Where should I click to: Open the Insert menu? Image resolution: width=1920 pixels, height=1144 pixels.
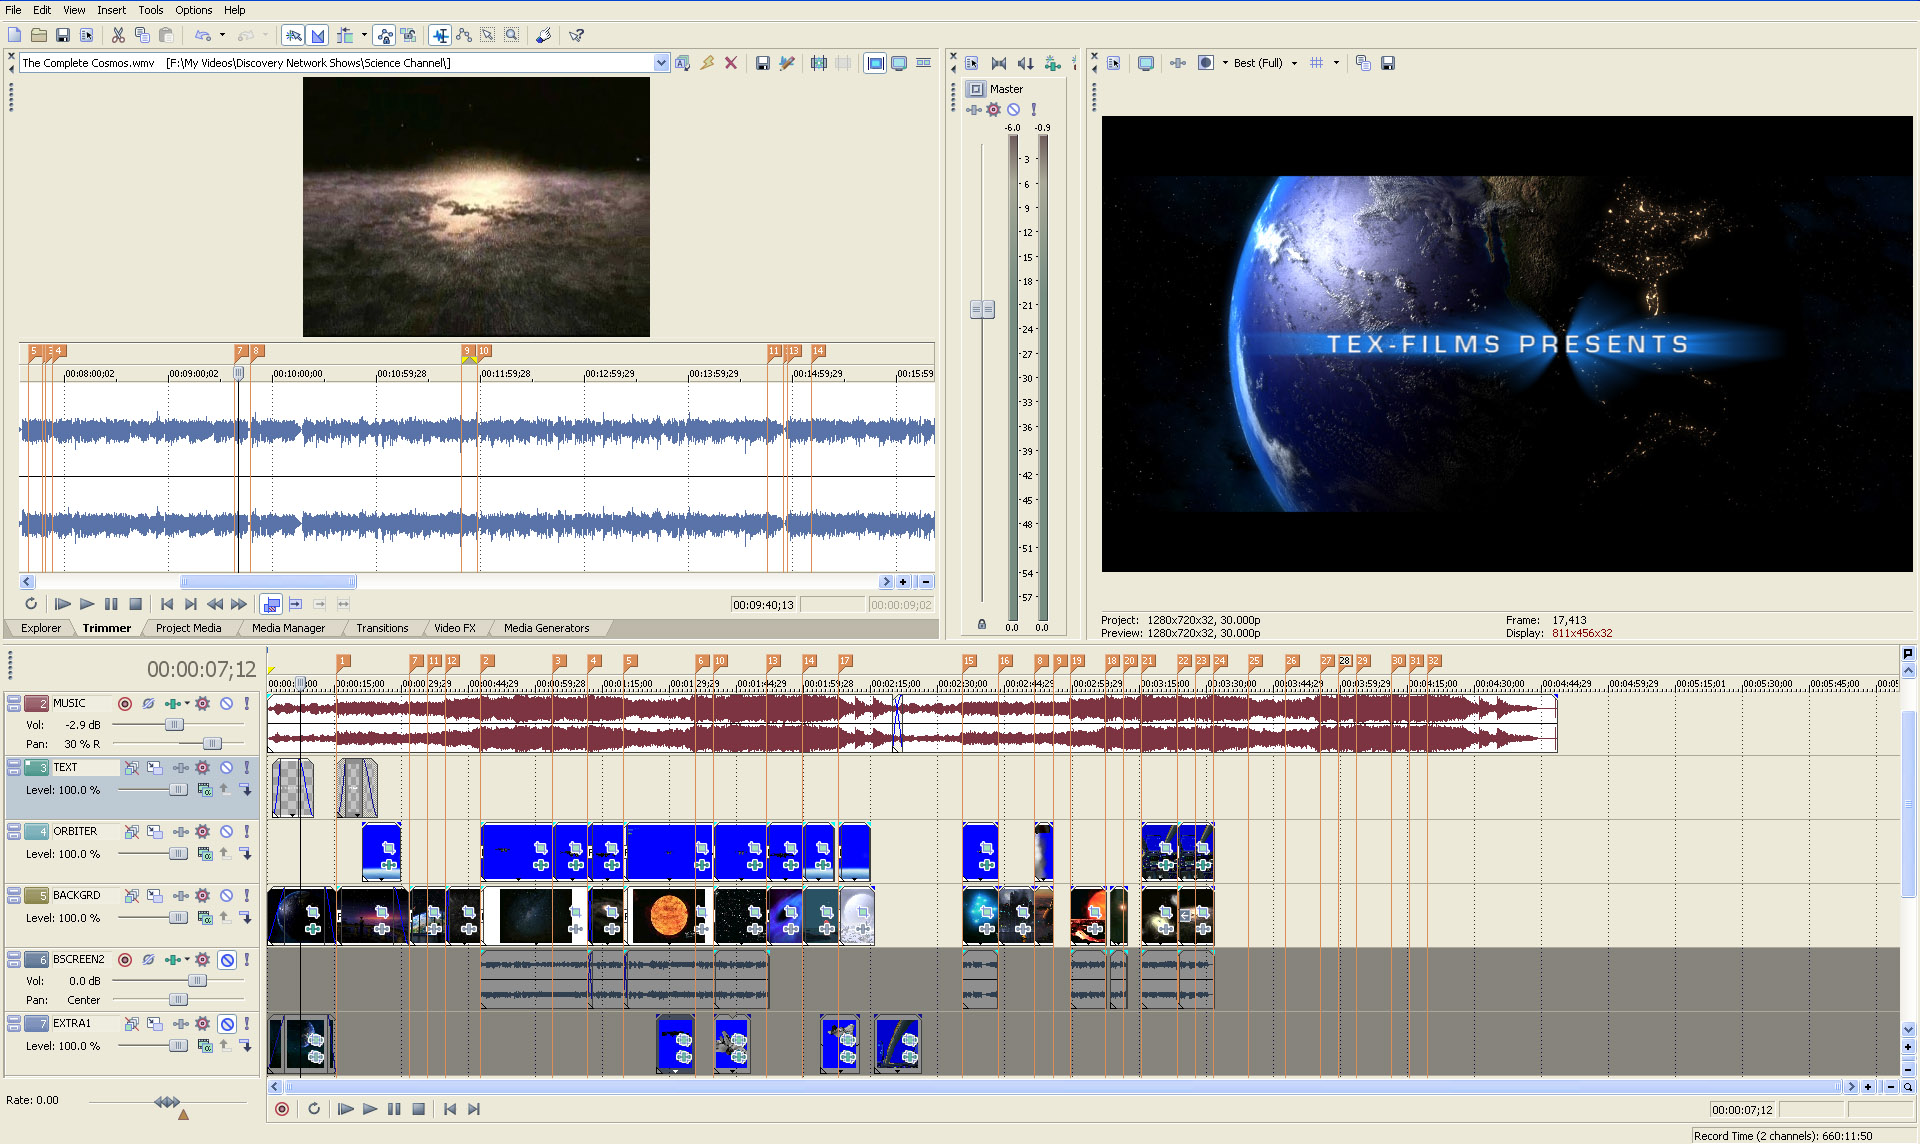[x=111, y=10]
